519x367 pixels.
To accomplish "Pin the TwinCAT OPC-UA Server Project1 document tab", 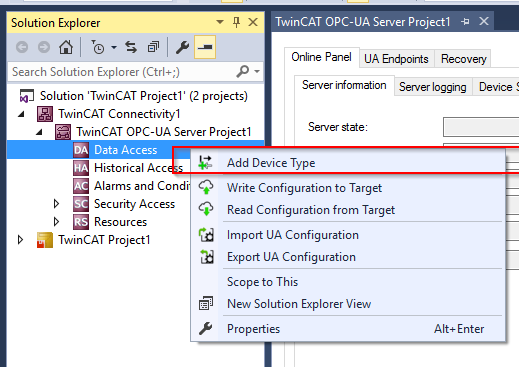I will coord(465,22).
